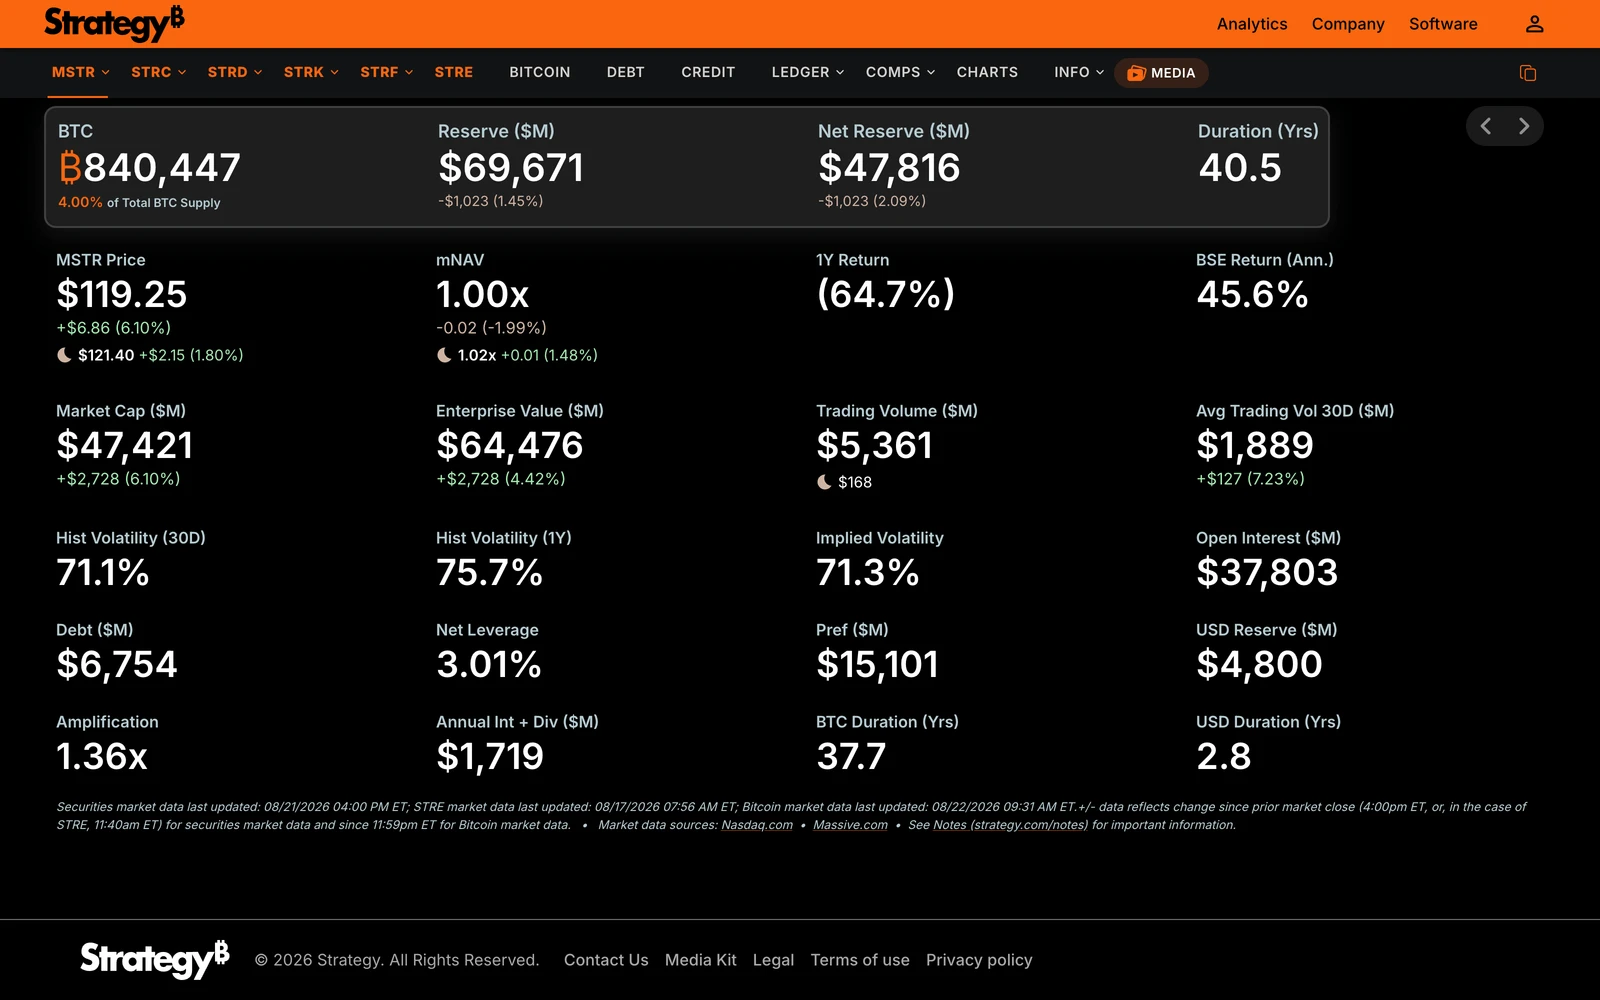Open the Company menu
This screenshot has width=1600, height=1000.
pyautogui.click(x=1348, y=24)
